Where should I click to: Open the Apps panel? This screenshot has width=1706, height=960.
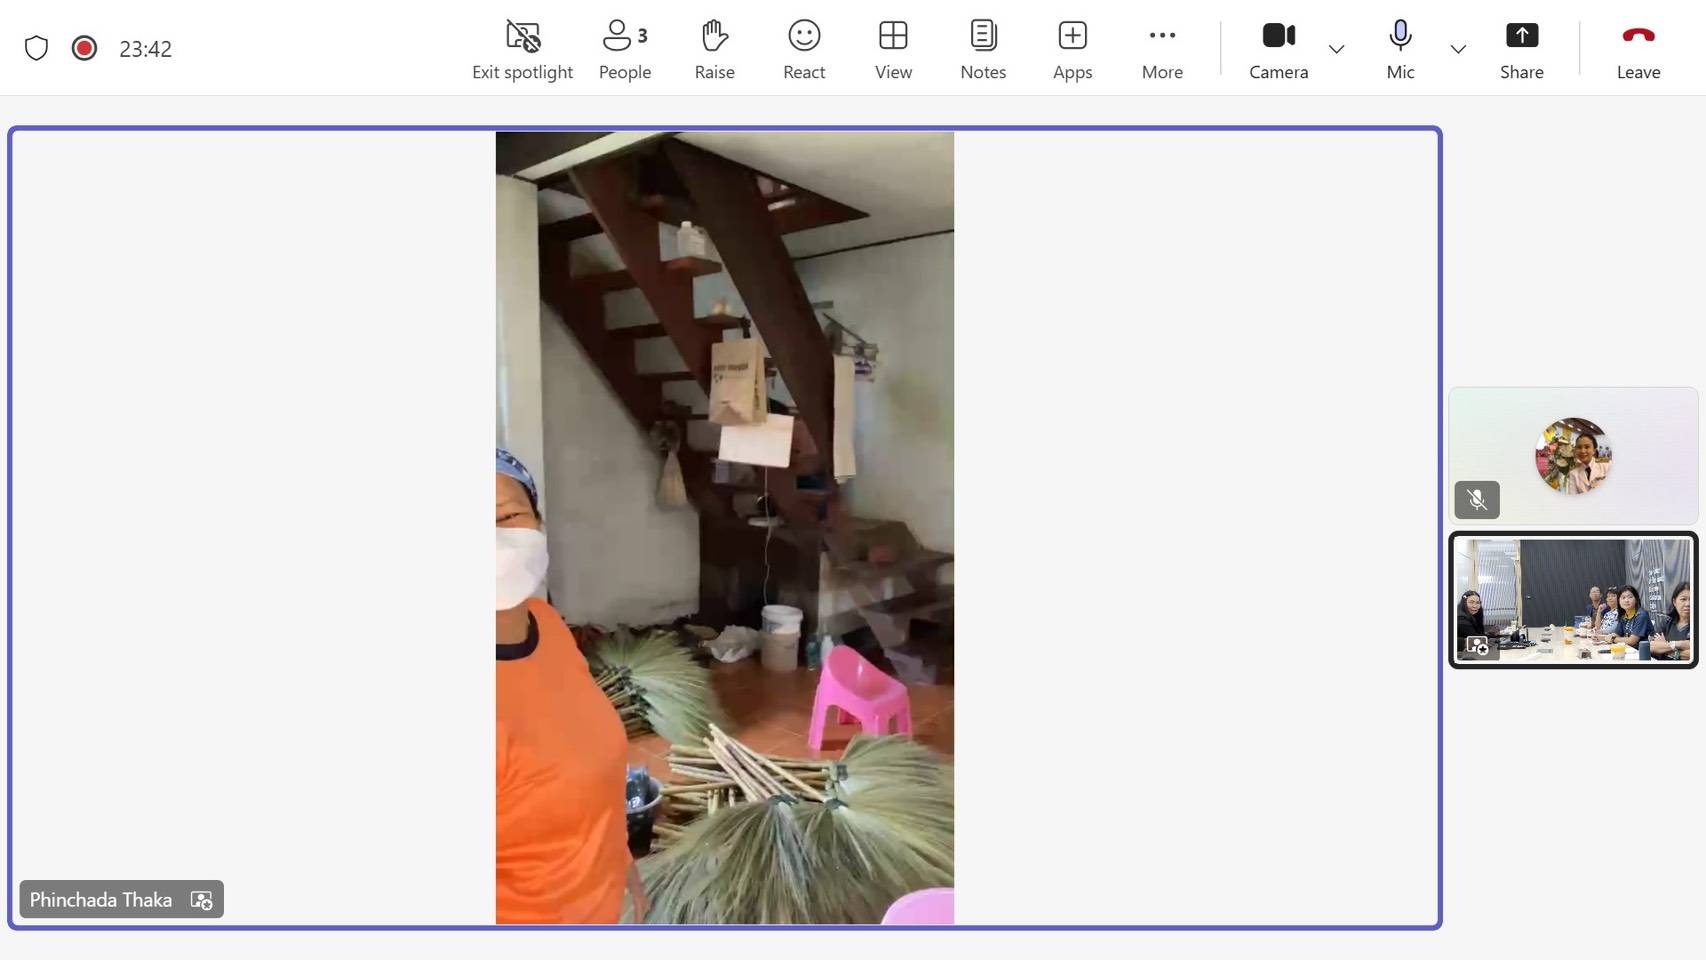point(1072,49)
